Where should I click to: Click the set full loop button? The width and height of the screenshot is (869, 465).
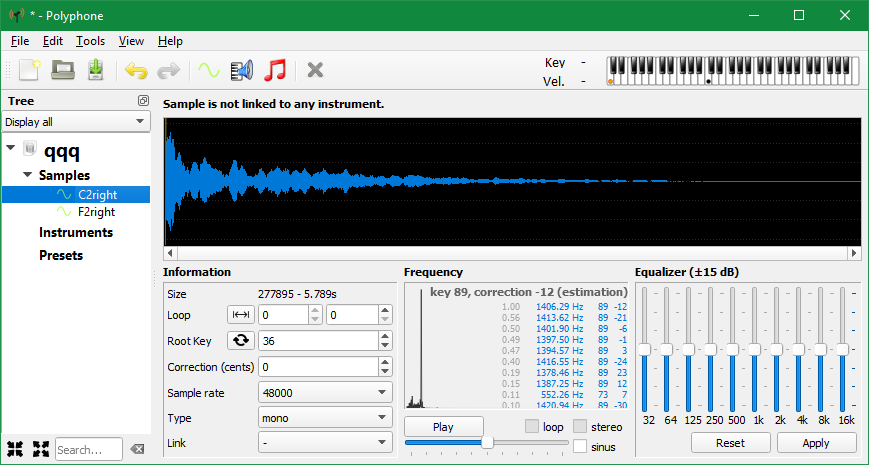(241, 315)
